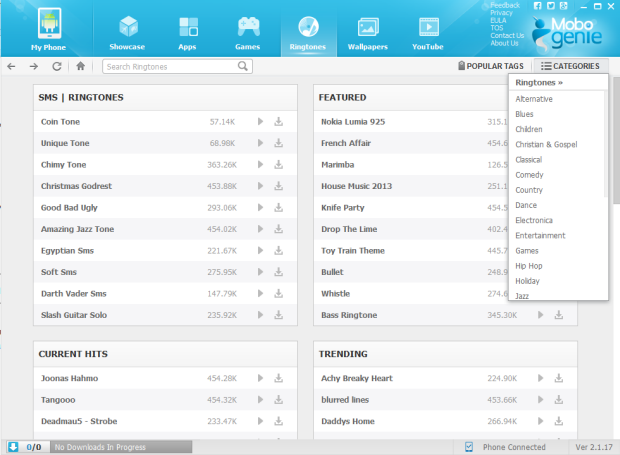620x455 pixels.
Task: Download the blurred lines ringtone
Action: point(559,400)
